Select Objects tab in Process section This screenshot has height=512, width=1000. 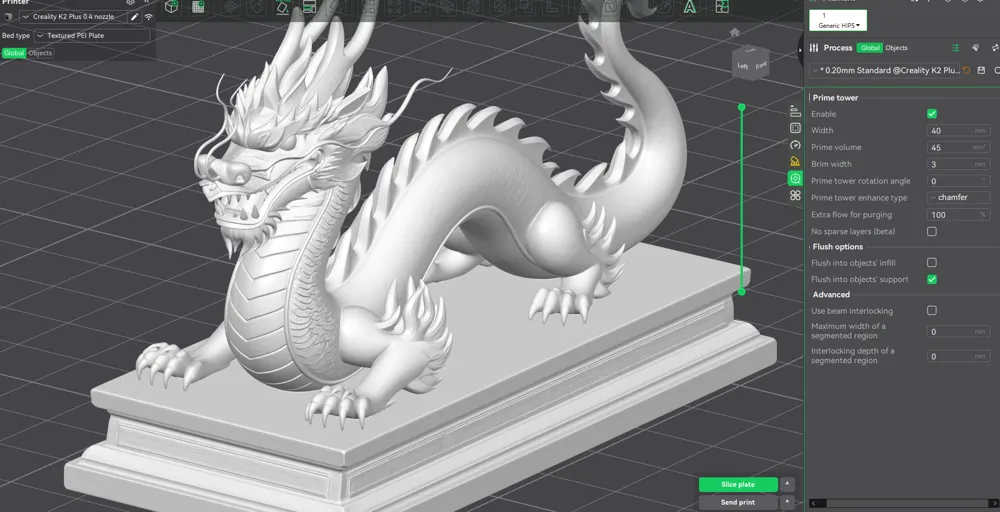coord(896,48)
